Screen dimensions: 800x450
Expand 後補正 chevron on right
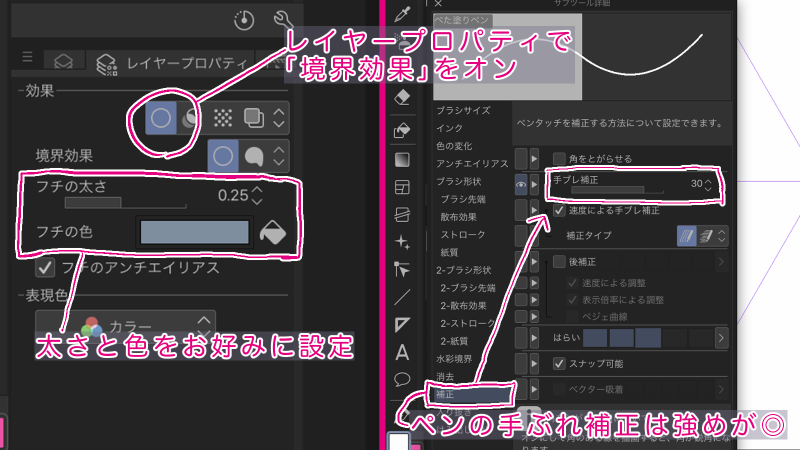pos(721,262)
